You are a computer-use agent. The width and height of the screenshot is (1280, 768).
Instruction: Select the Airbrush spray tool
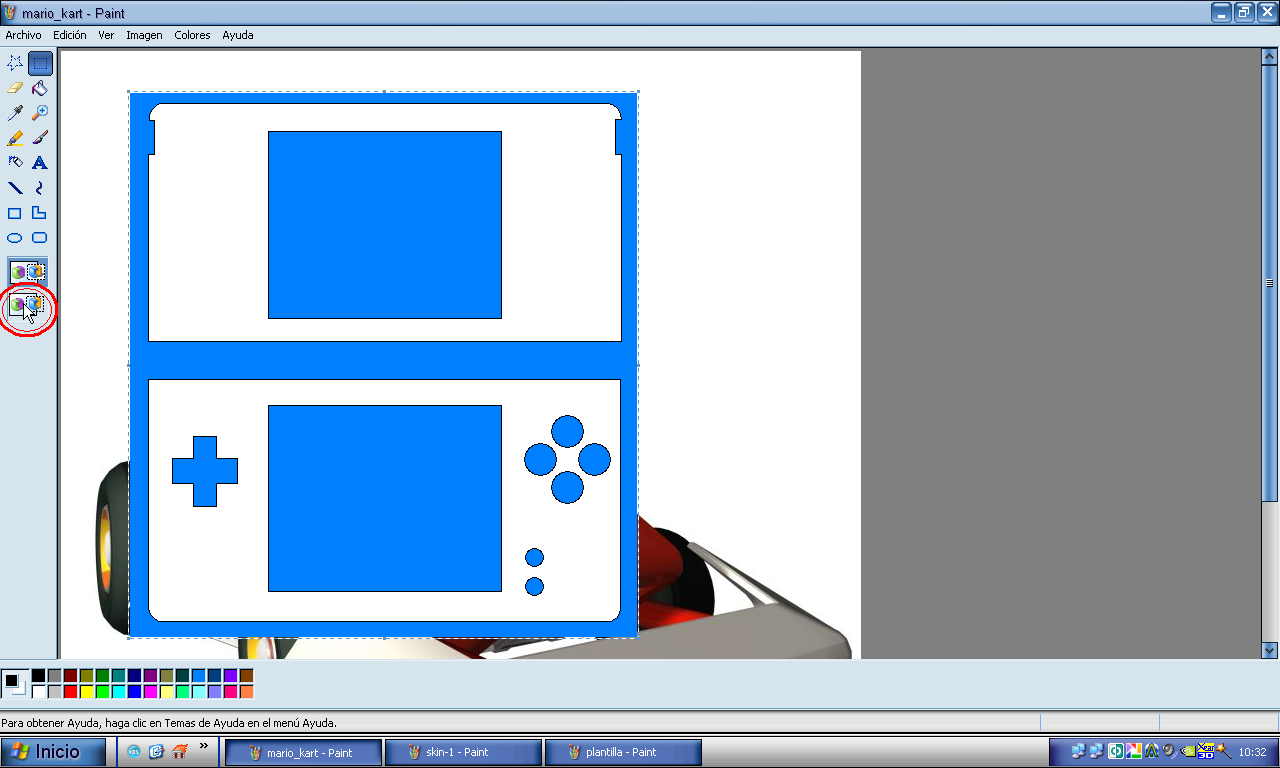[15, 163]
